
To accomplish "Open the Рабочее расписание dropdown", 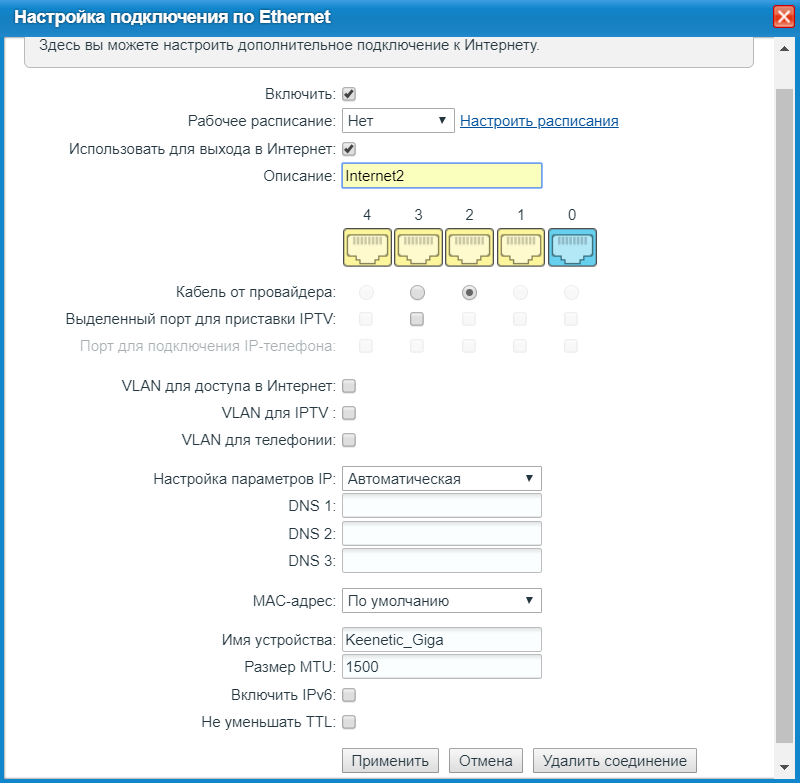I will click(398, 121).
